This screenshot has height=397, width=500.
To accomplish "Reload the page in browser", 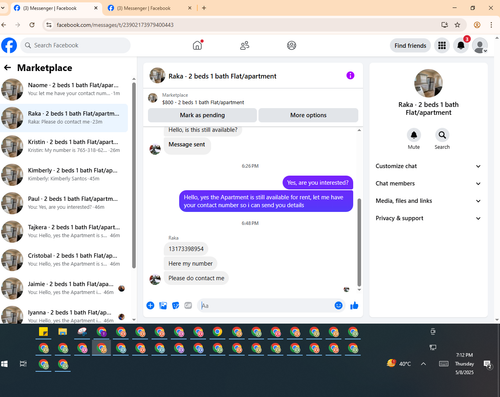I will (x=32, y=25).
